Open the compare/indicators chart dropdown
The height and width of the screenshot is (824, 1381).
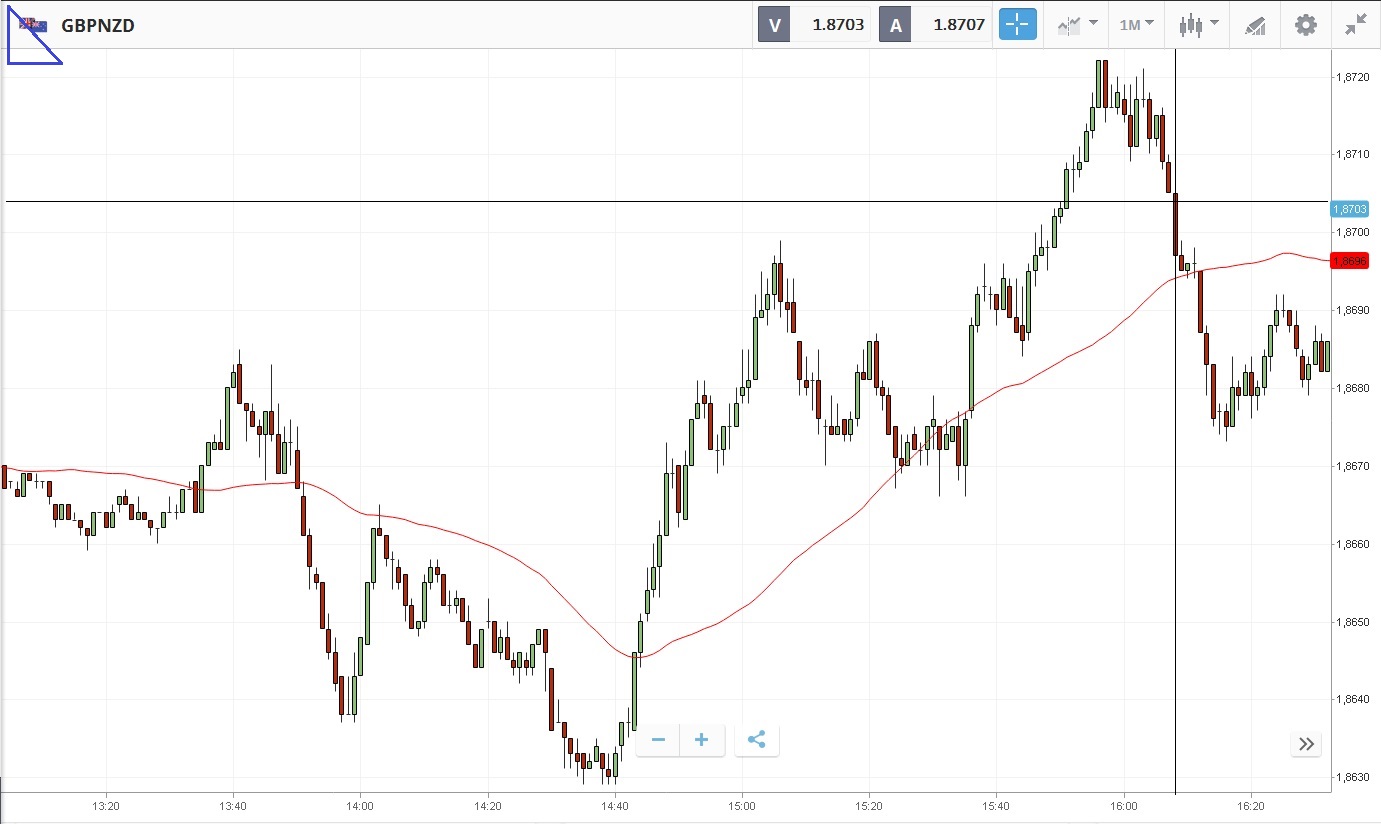pos(1076,25)
